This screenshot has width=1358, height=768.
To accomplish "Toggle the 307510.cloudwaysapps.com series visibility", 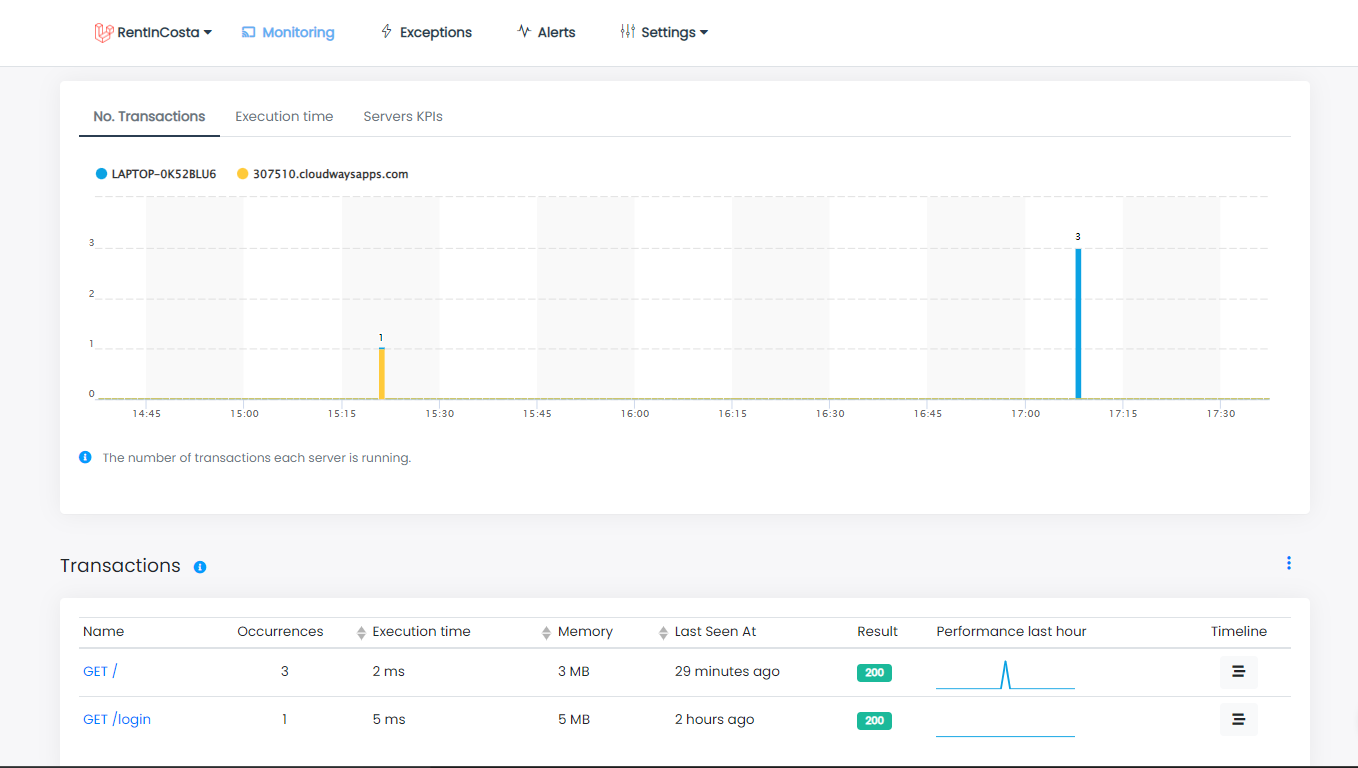I will coord(324,173).
